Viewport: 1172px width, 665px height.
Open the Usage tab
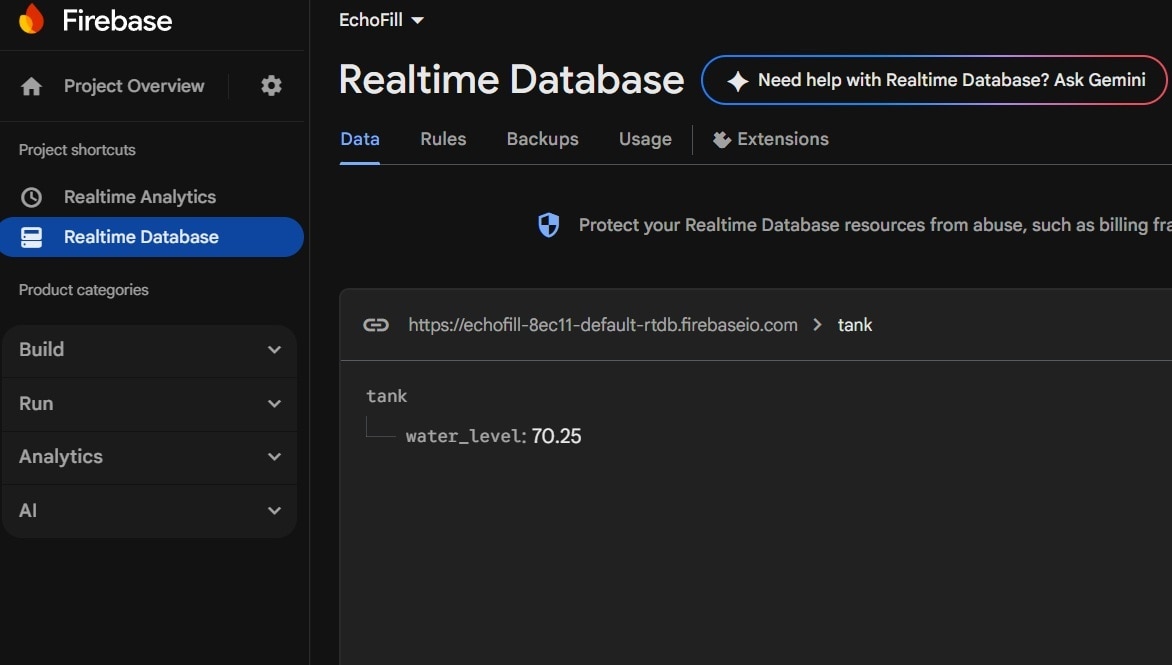coord(645,139)
